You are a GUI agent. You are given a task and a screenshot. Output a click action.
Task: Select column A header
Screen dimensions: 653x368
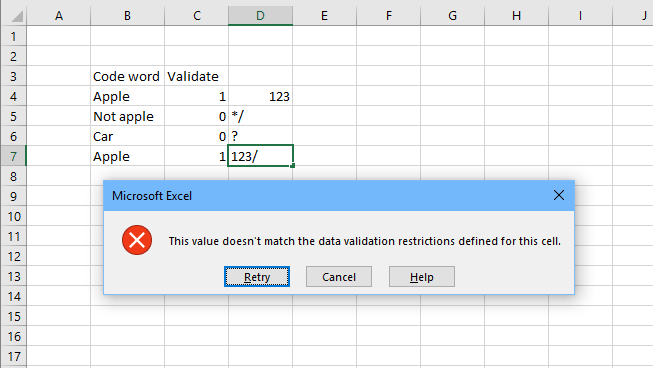(59, 16)
